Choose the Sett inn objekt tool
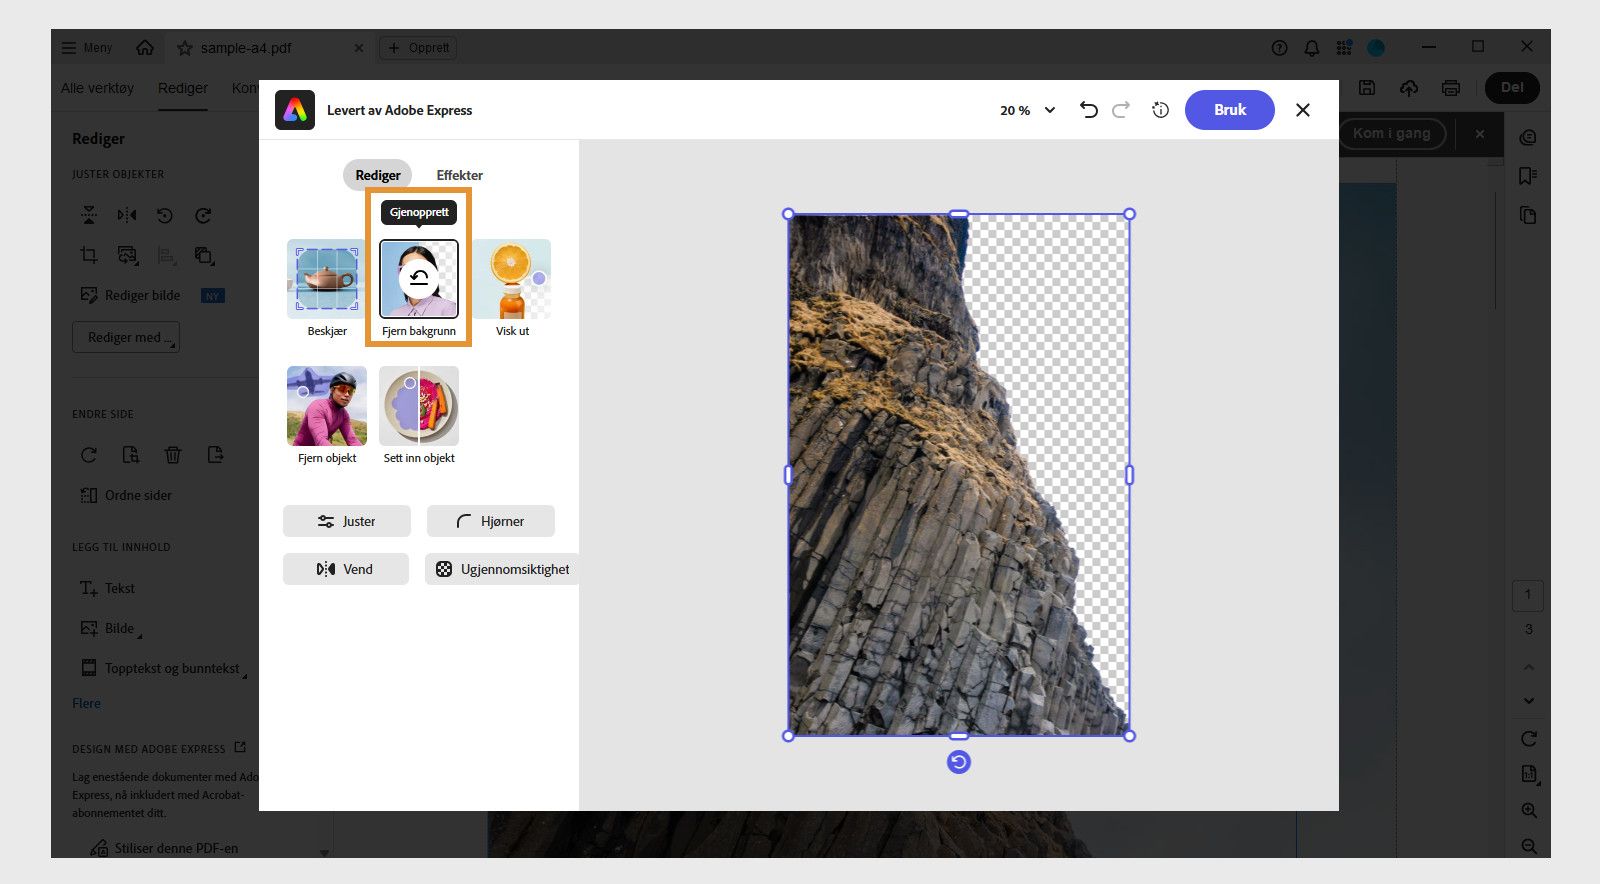The image size is (1600, 884). [419, 406]
